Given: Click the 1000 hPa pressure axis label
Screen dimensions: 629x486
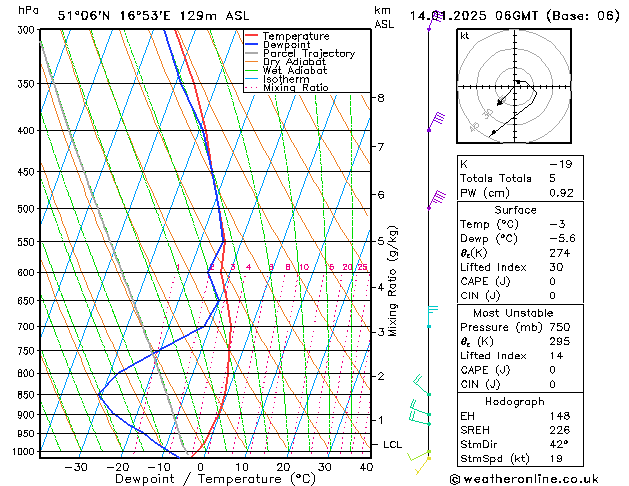Looking at the screenshot, I should pyautogui.click(x=26, y=452).
